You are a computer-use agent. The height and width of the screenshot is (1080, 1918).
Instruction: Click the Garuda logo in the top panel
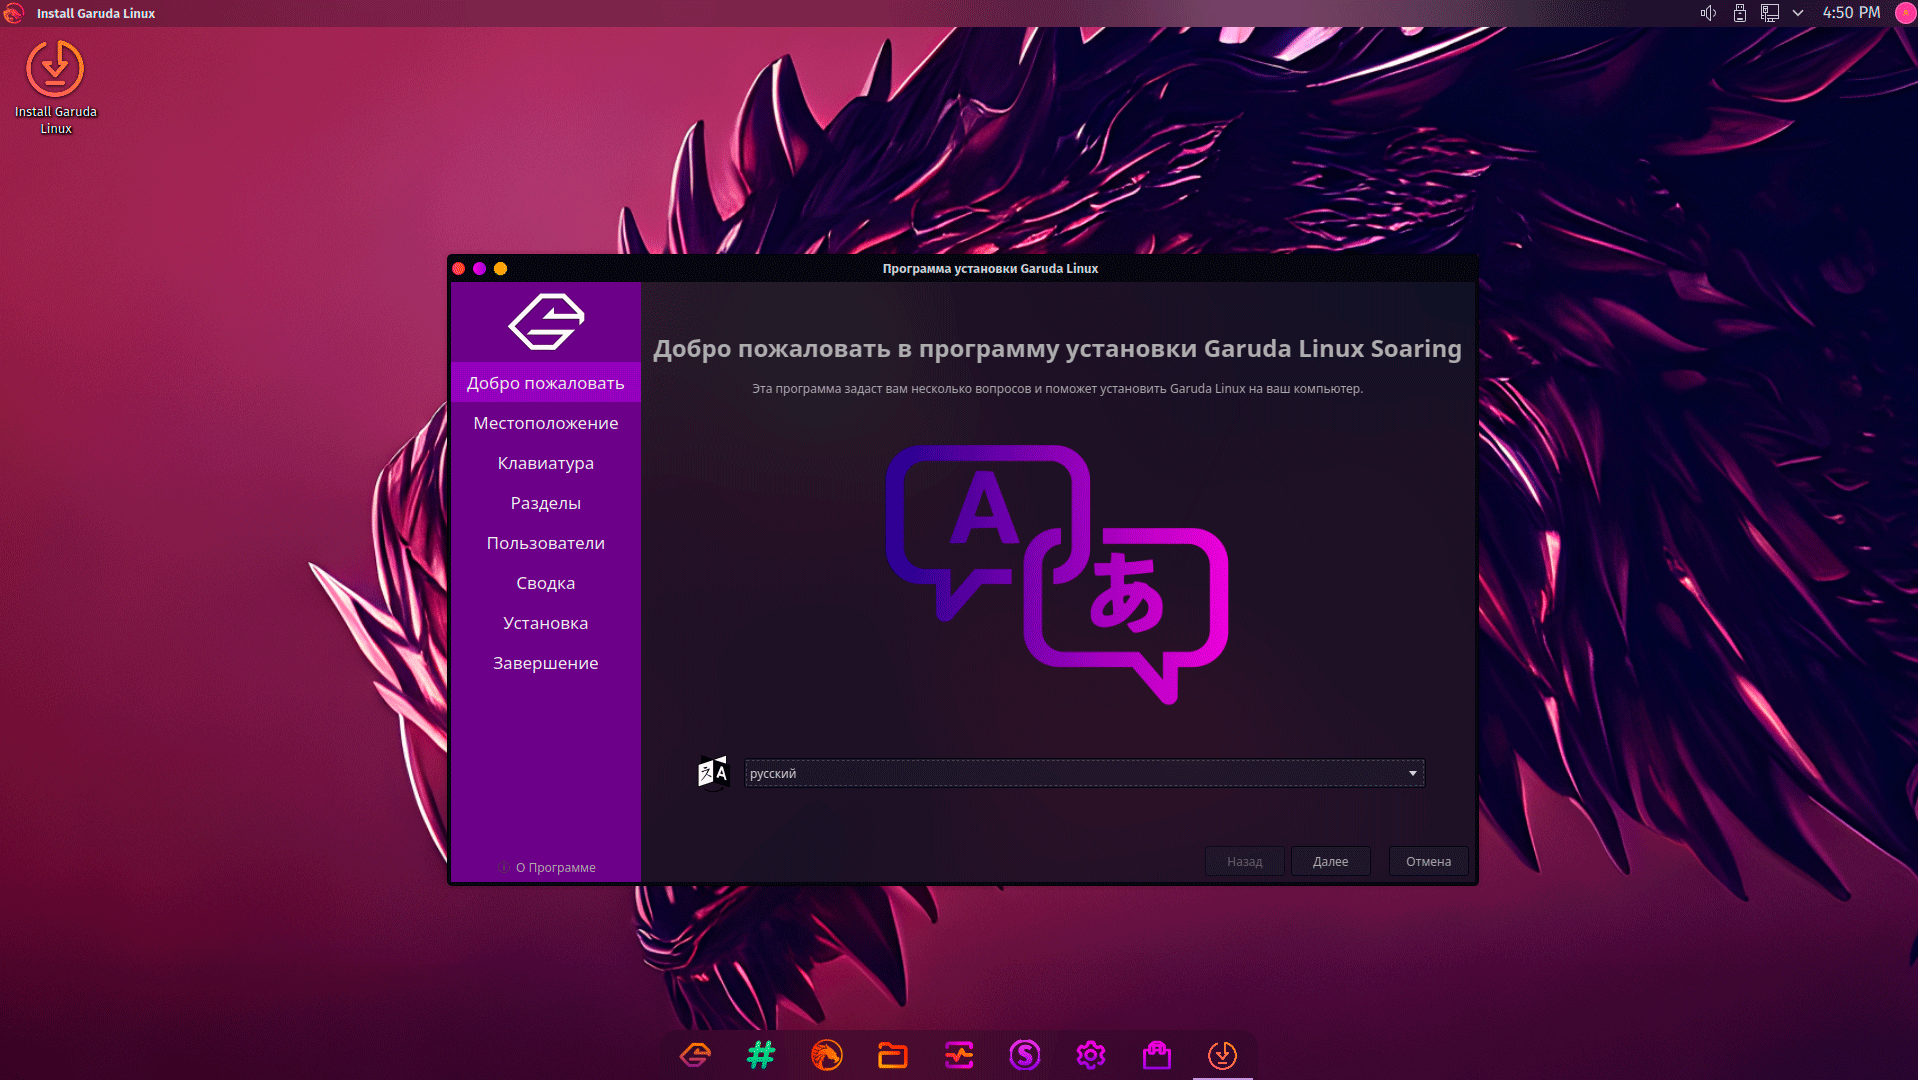[13, 13]
